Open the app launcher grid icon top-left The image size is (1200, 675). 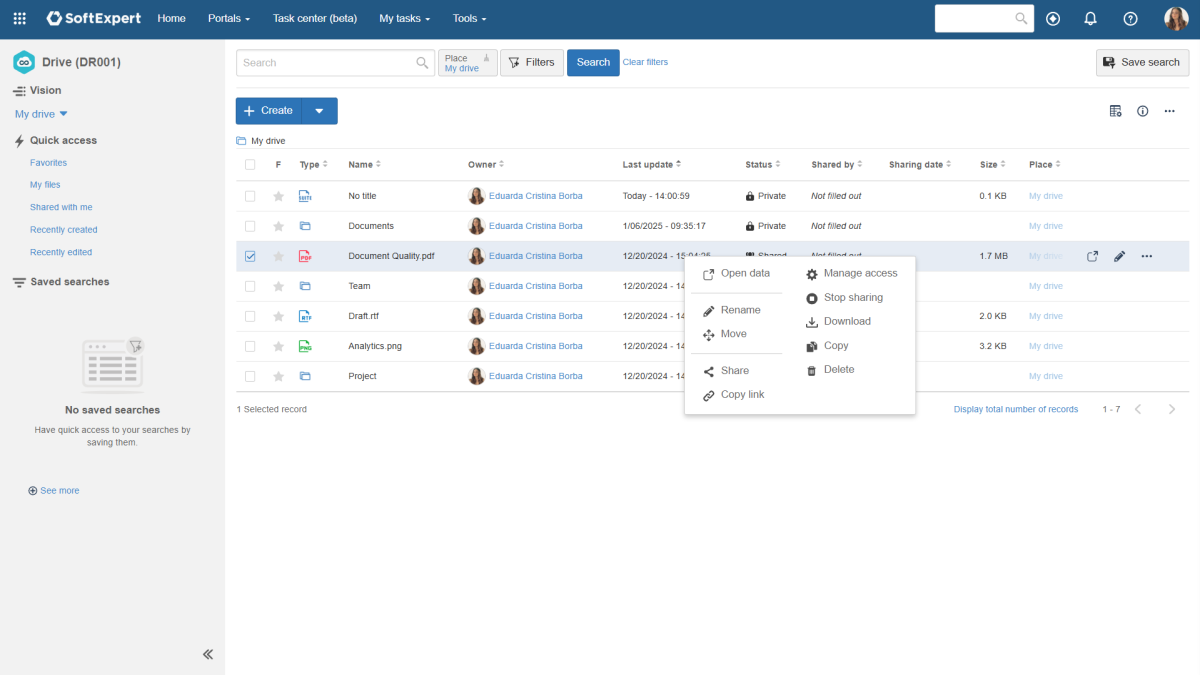(x=19, y=18)
